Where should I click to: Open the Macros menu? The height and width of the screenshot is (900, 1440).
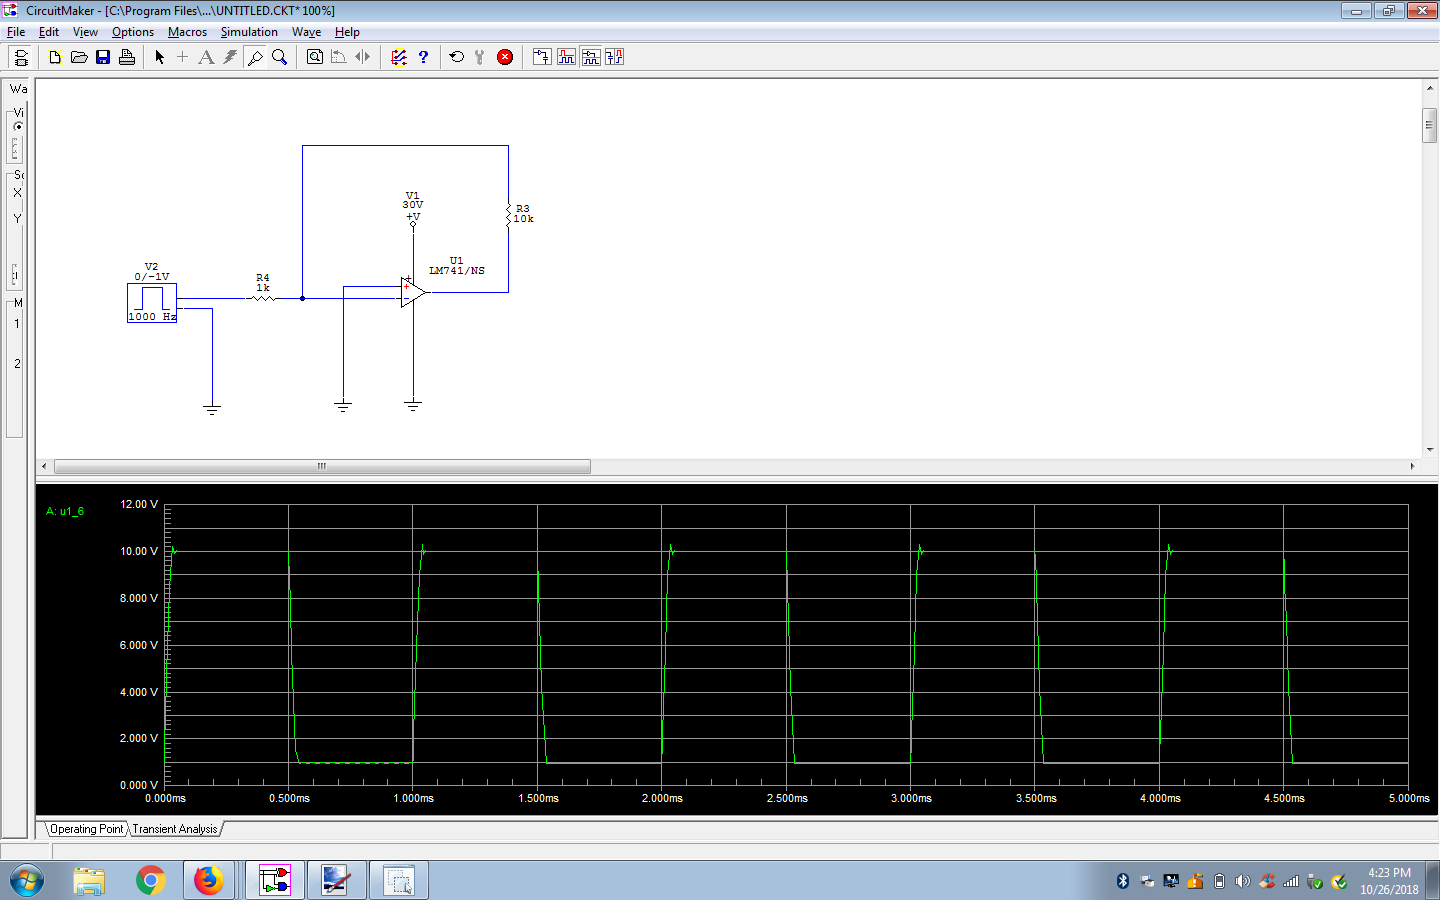pos(187,32)
